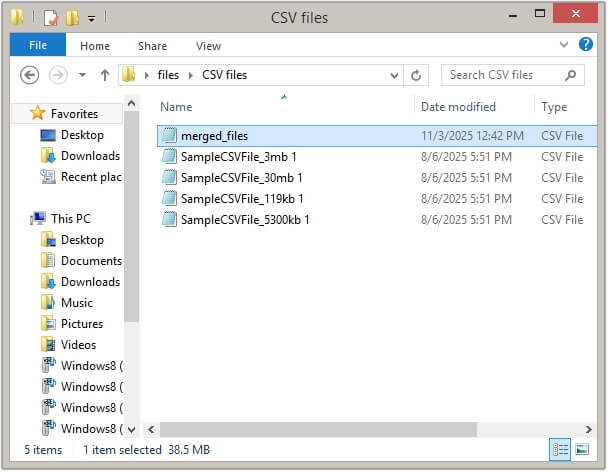Switch to Details view in status bar
The width and height of the screenshot is (608, 472).
tap(560, 450)
